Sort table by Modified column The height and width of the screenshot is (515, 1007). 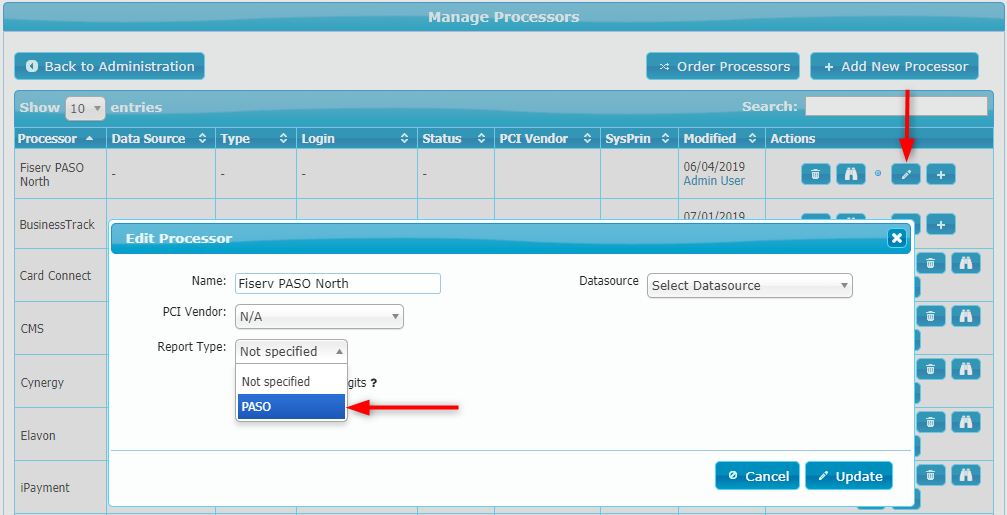tap(722, 139)
